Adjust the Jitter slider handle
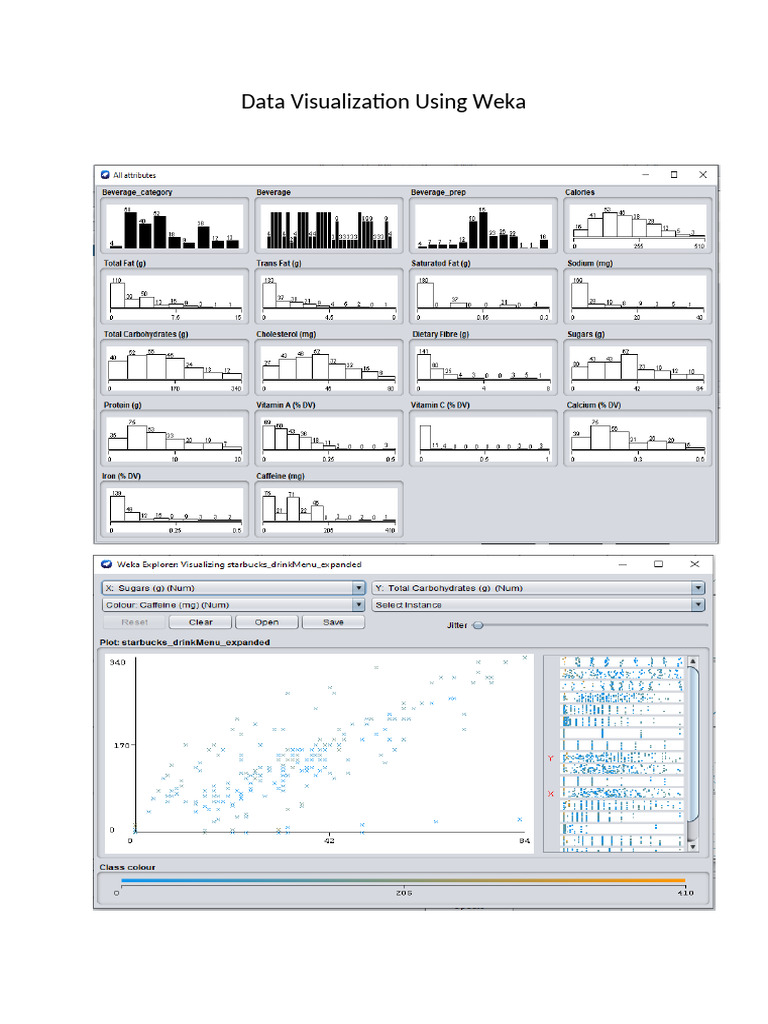This screenshot has height=1024, width=768. tap(478, 626)
